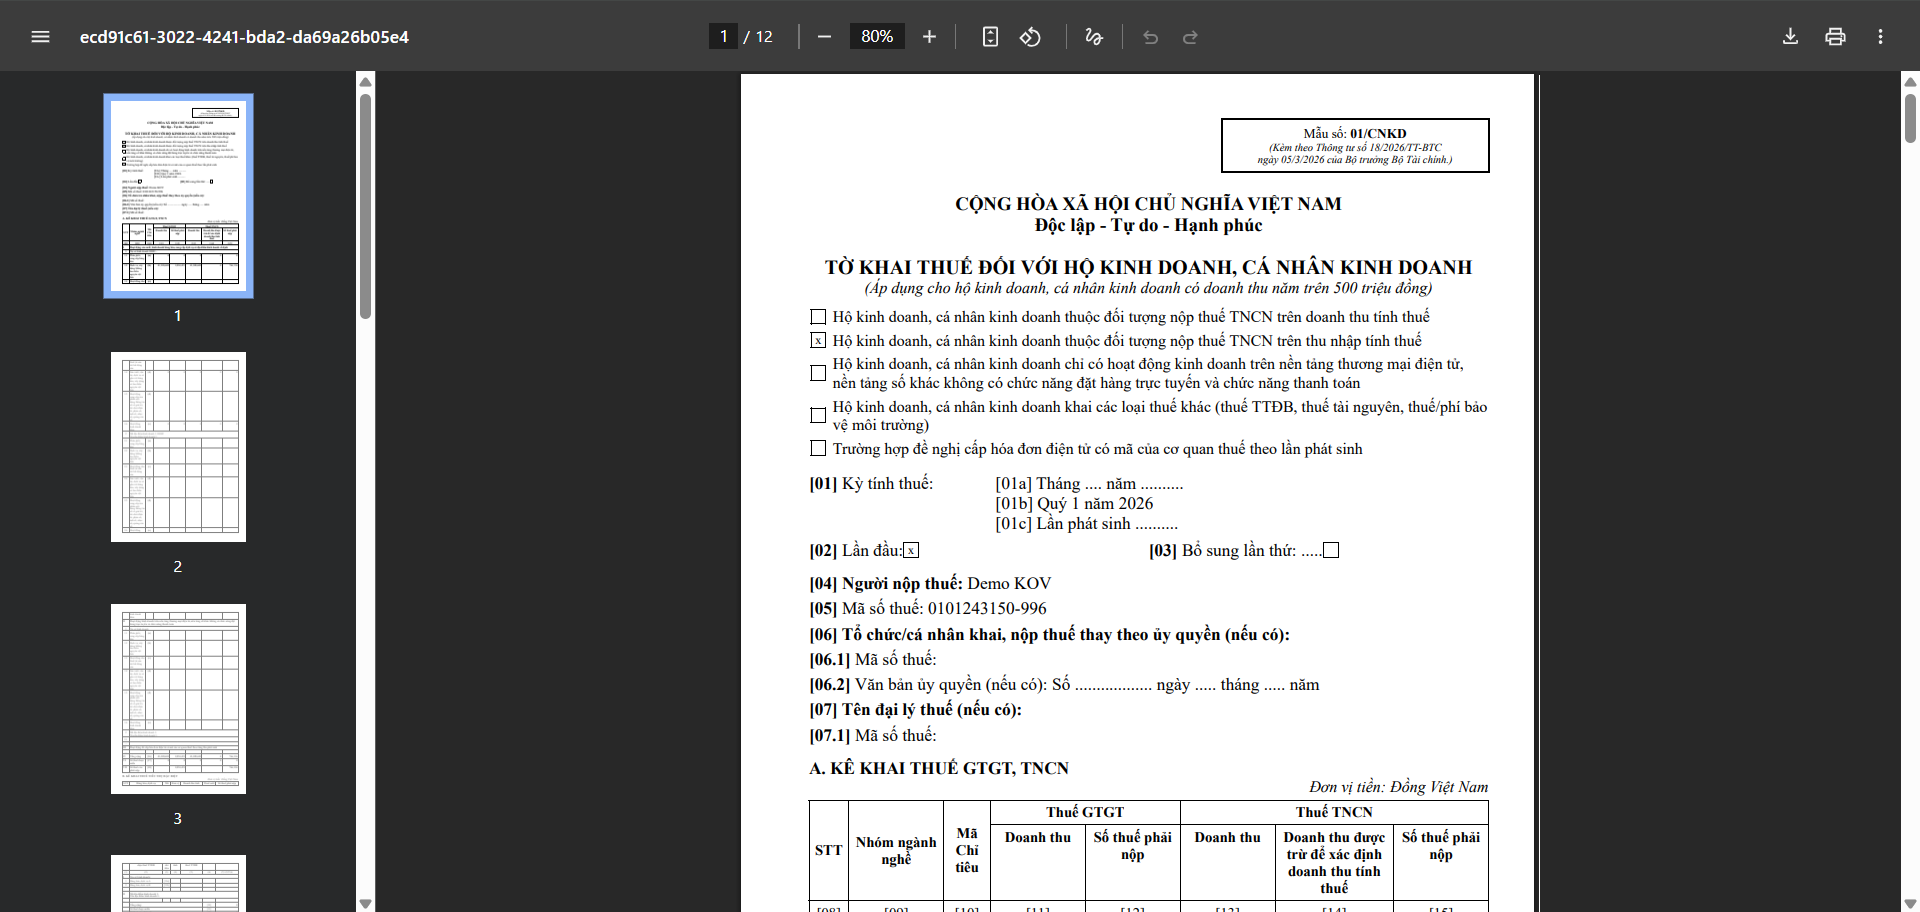Click the tax code 0101243150-996
This screenshot has height=912, width=1920.
tap(987, 609)
